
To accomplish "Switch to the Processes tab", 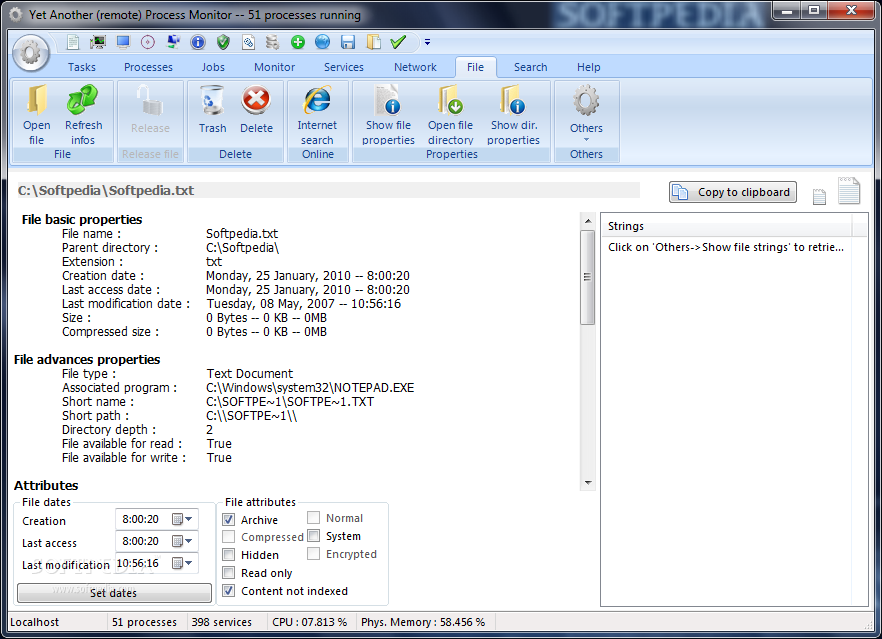I will (x=148, y=67).
